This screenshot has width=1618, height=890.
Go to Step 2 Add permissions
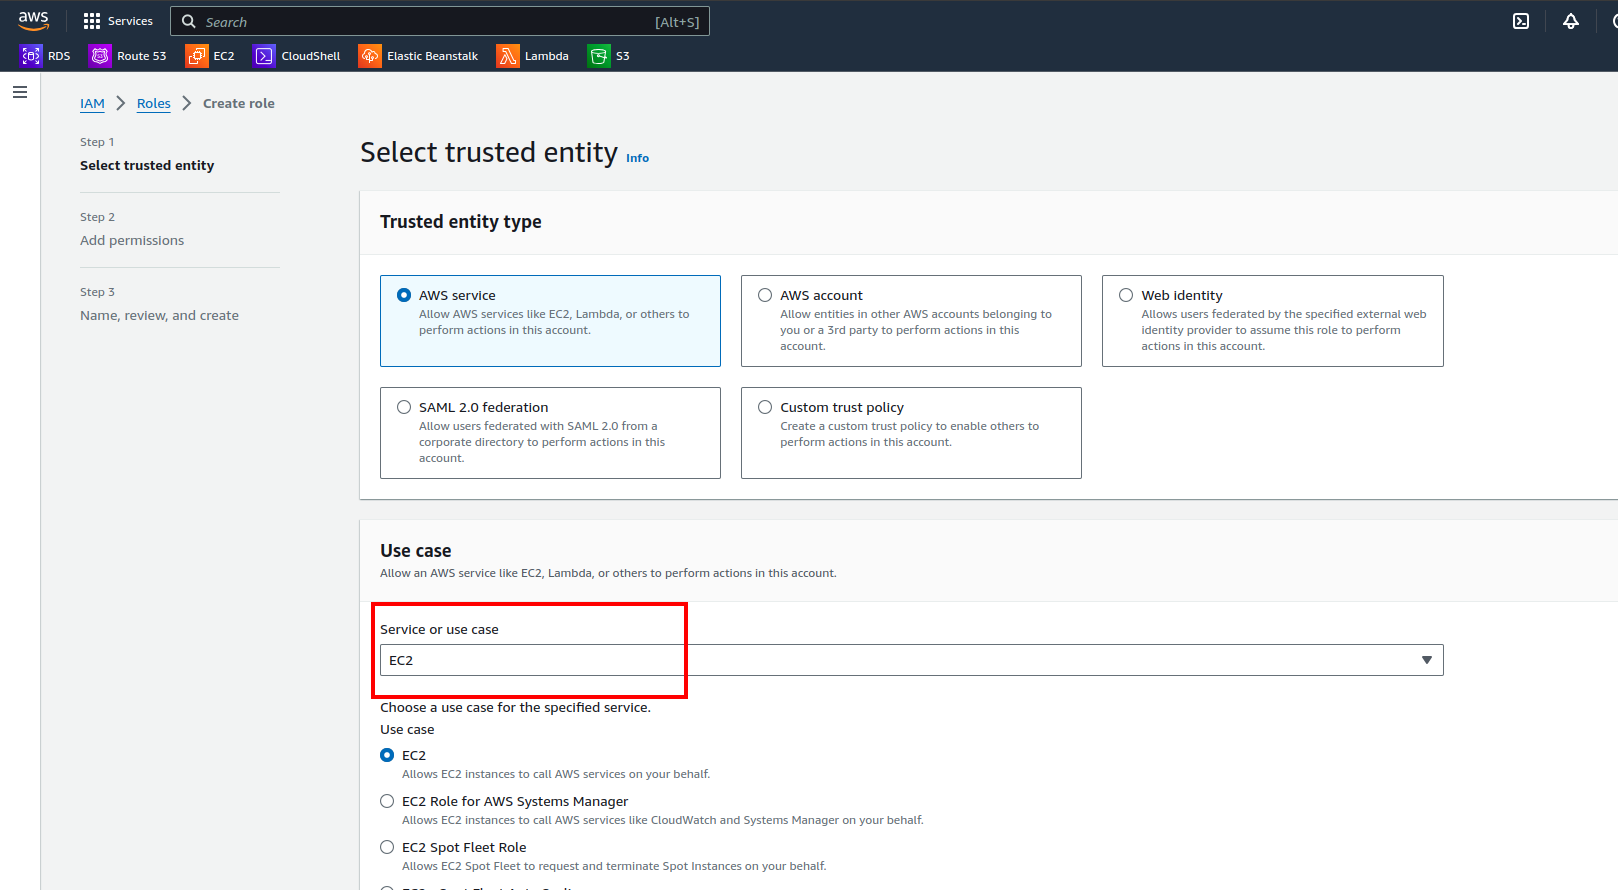pyautogui.click(x=132, y=240)
